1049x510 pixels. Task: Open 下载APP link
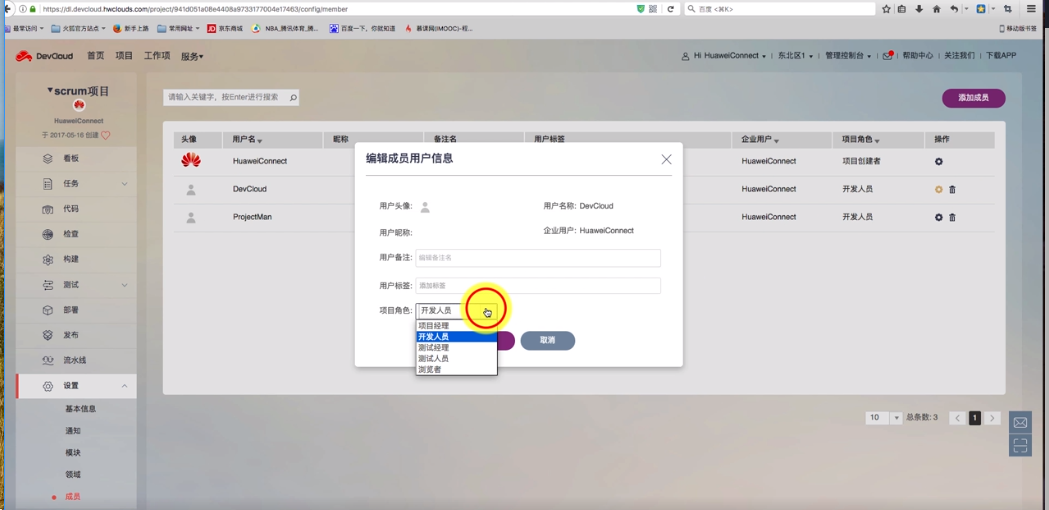tap(1001, 56)
